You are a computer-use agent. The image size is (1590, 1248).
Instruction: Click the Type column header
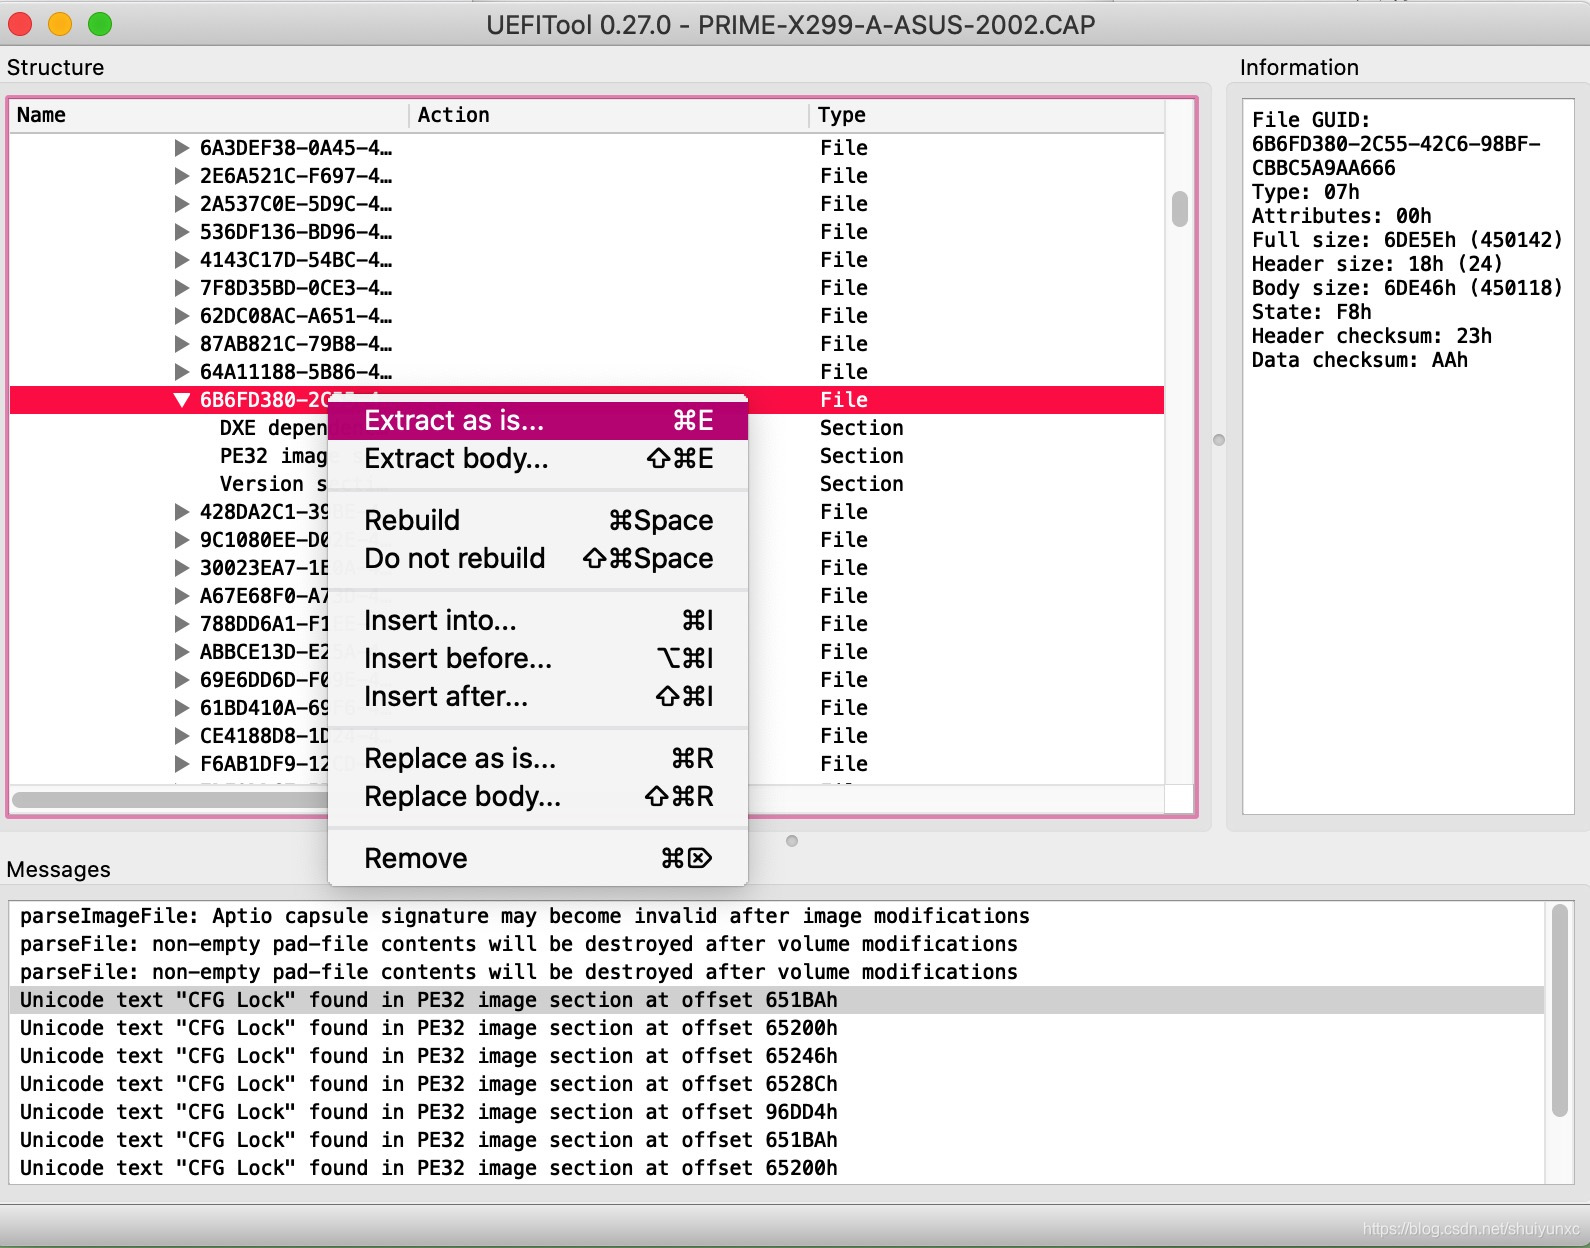click(987, 115)
